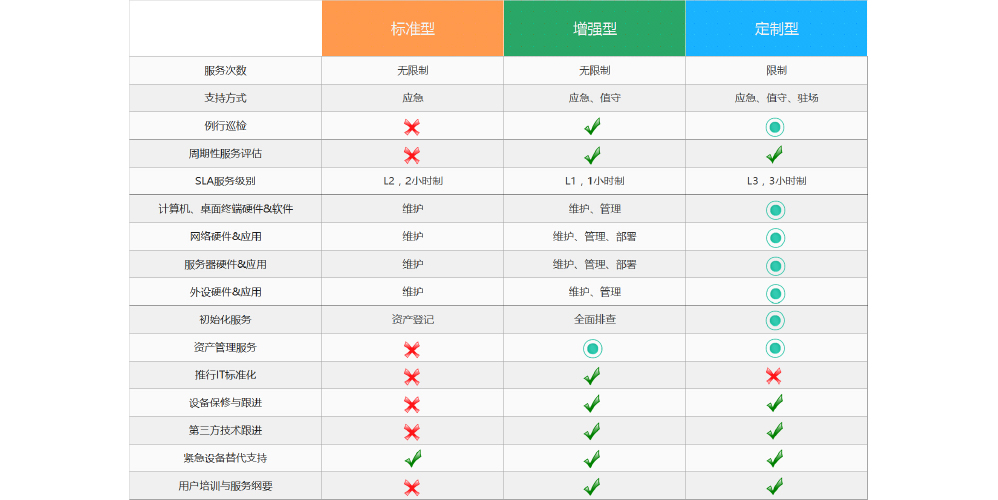Image resolution: width=998 pixels, height=500 pixels.
Task: Click the red X for 资产管理服务 标准型
Action: pos(412,349)
